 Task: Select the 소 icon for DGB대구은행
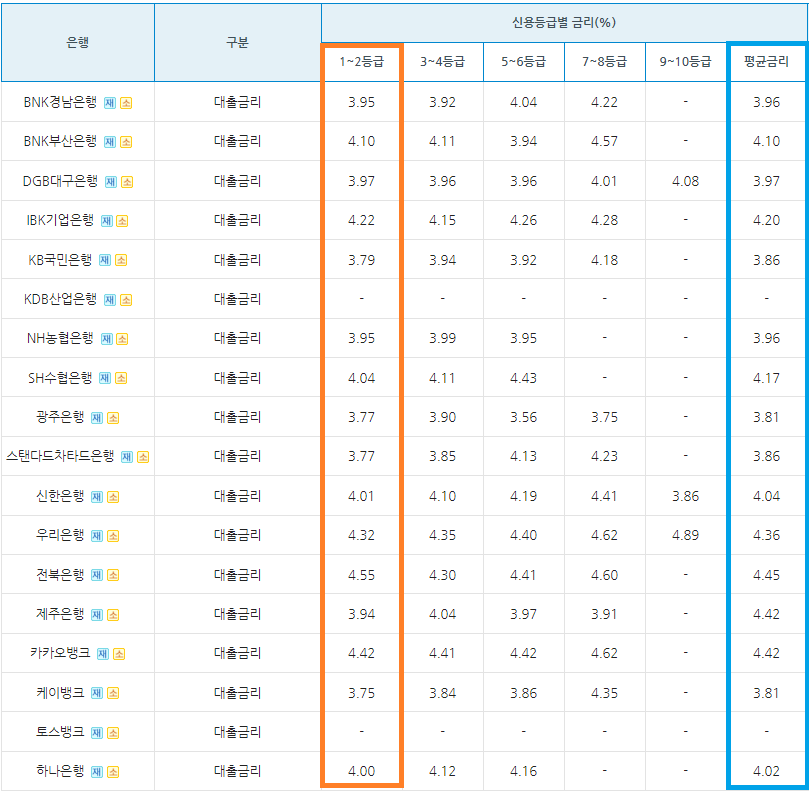click(x=127, y=182)
